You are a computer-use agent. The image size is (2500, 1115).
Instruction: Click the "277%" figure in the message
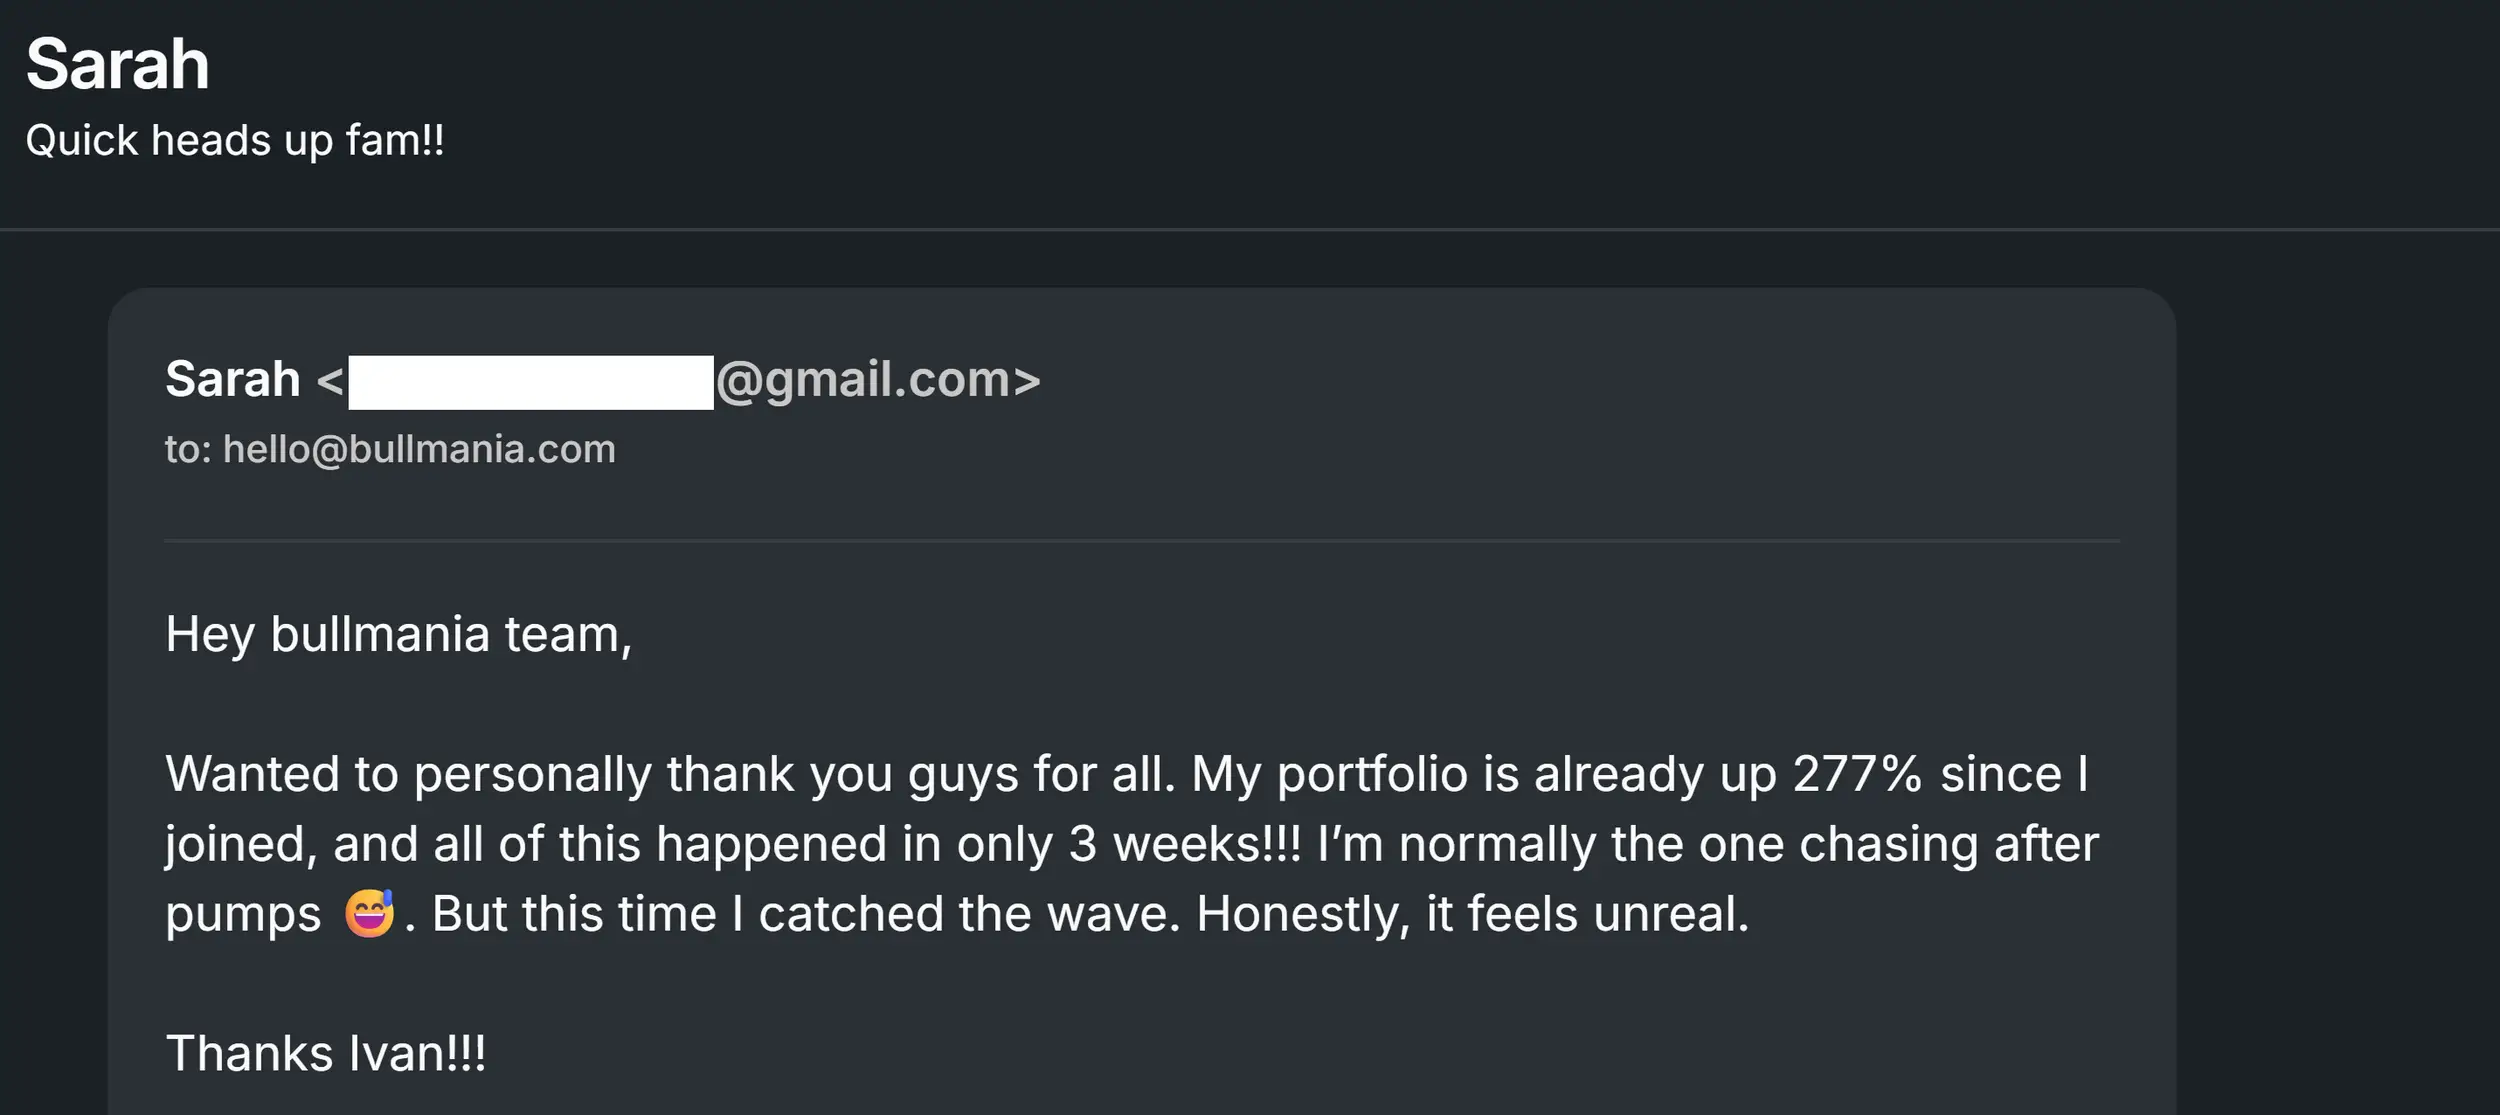click(x=1857, y=774)
